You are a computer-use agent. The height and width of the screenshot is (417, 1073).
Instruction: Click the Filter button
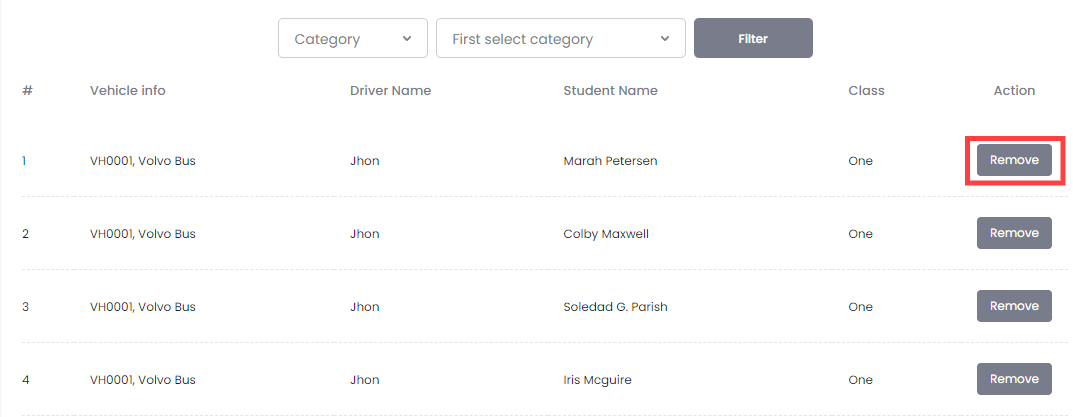click(x=753, y=39)
